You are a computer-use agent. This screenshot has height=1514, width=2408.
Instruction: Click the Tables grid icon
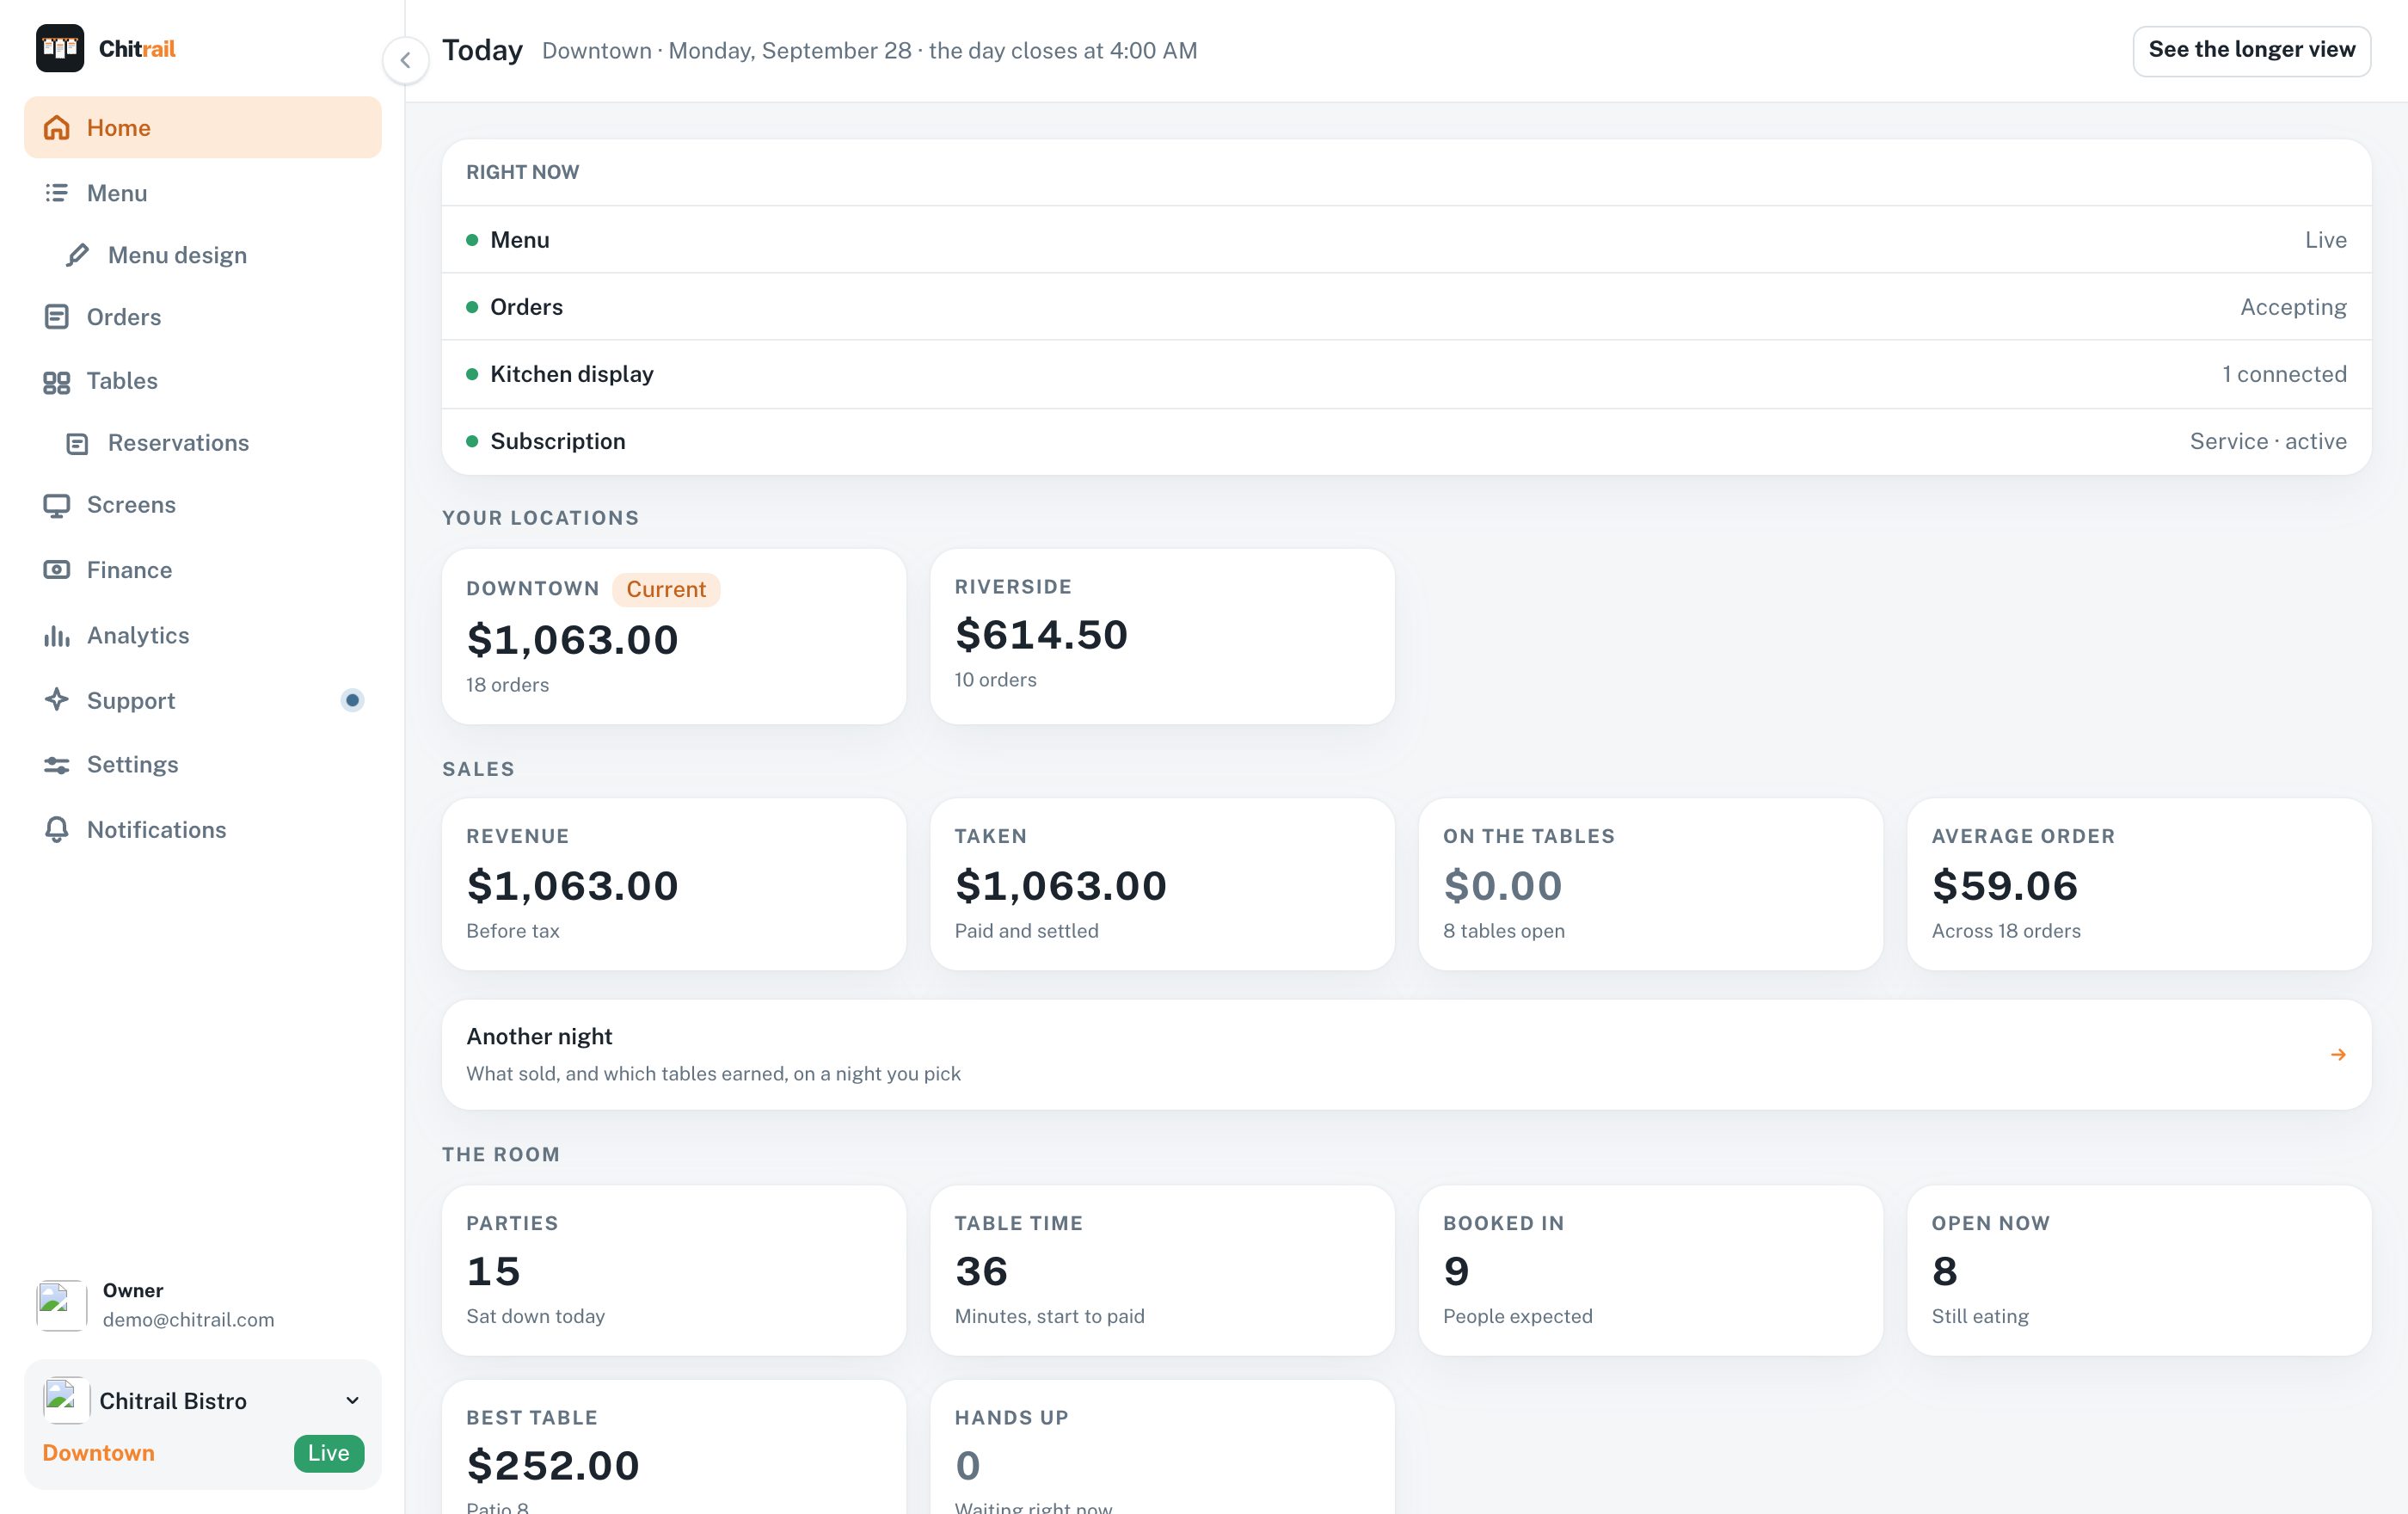click(57, 382)
